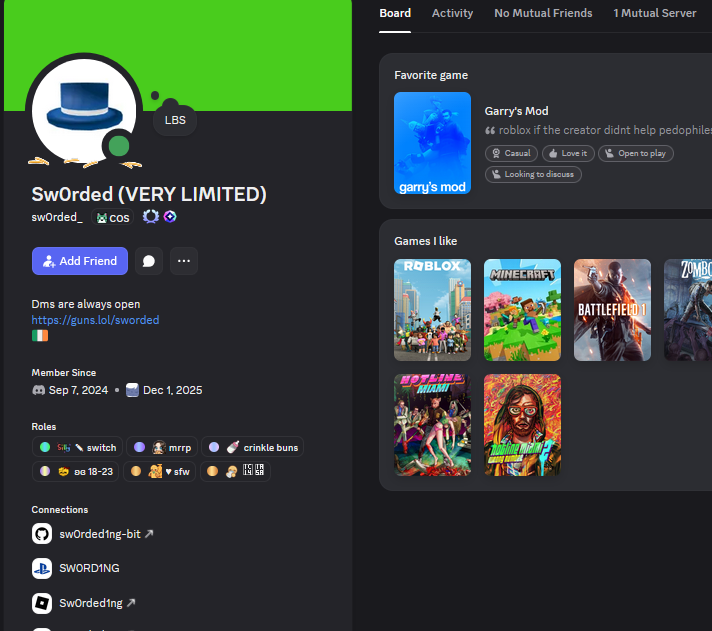712x631 pixels.
Task: Open the Battlefield 1 game cover
Action: click(612, 310)
